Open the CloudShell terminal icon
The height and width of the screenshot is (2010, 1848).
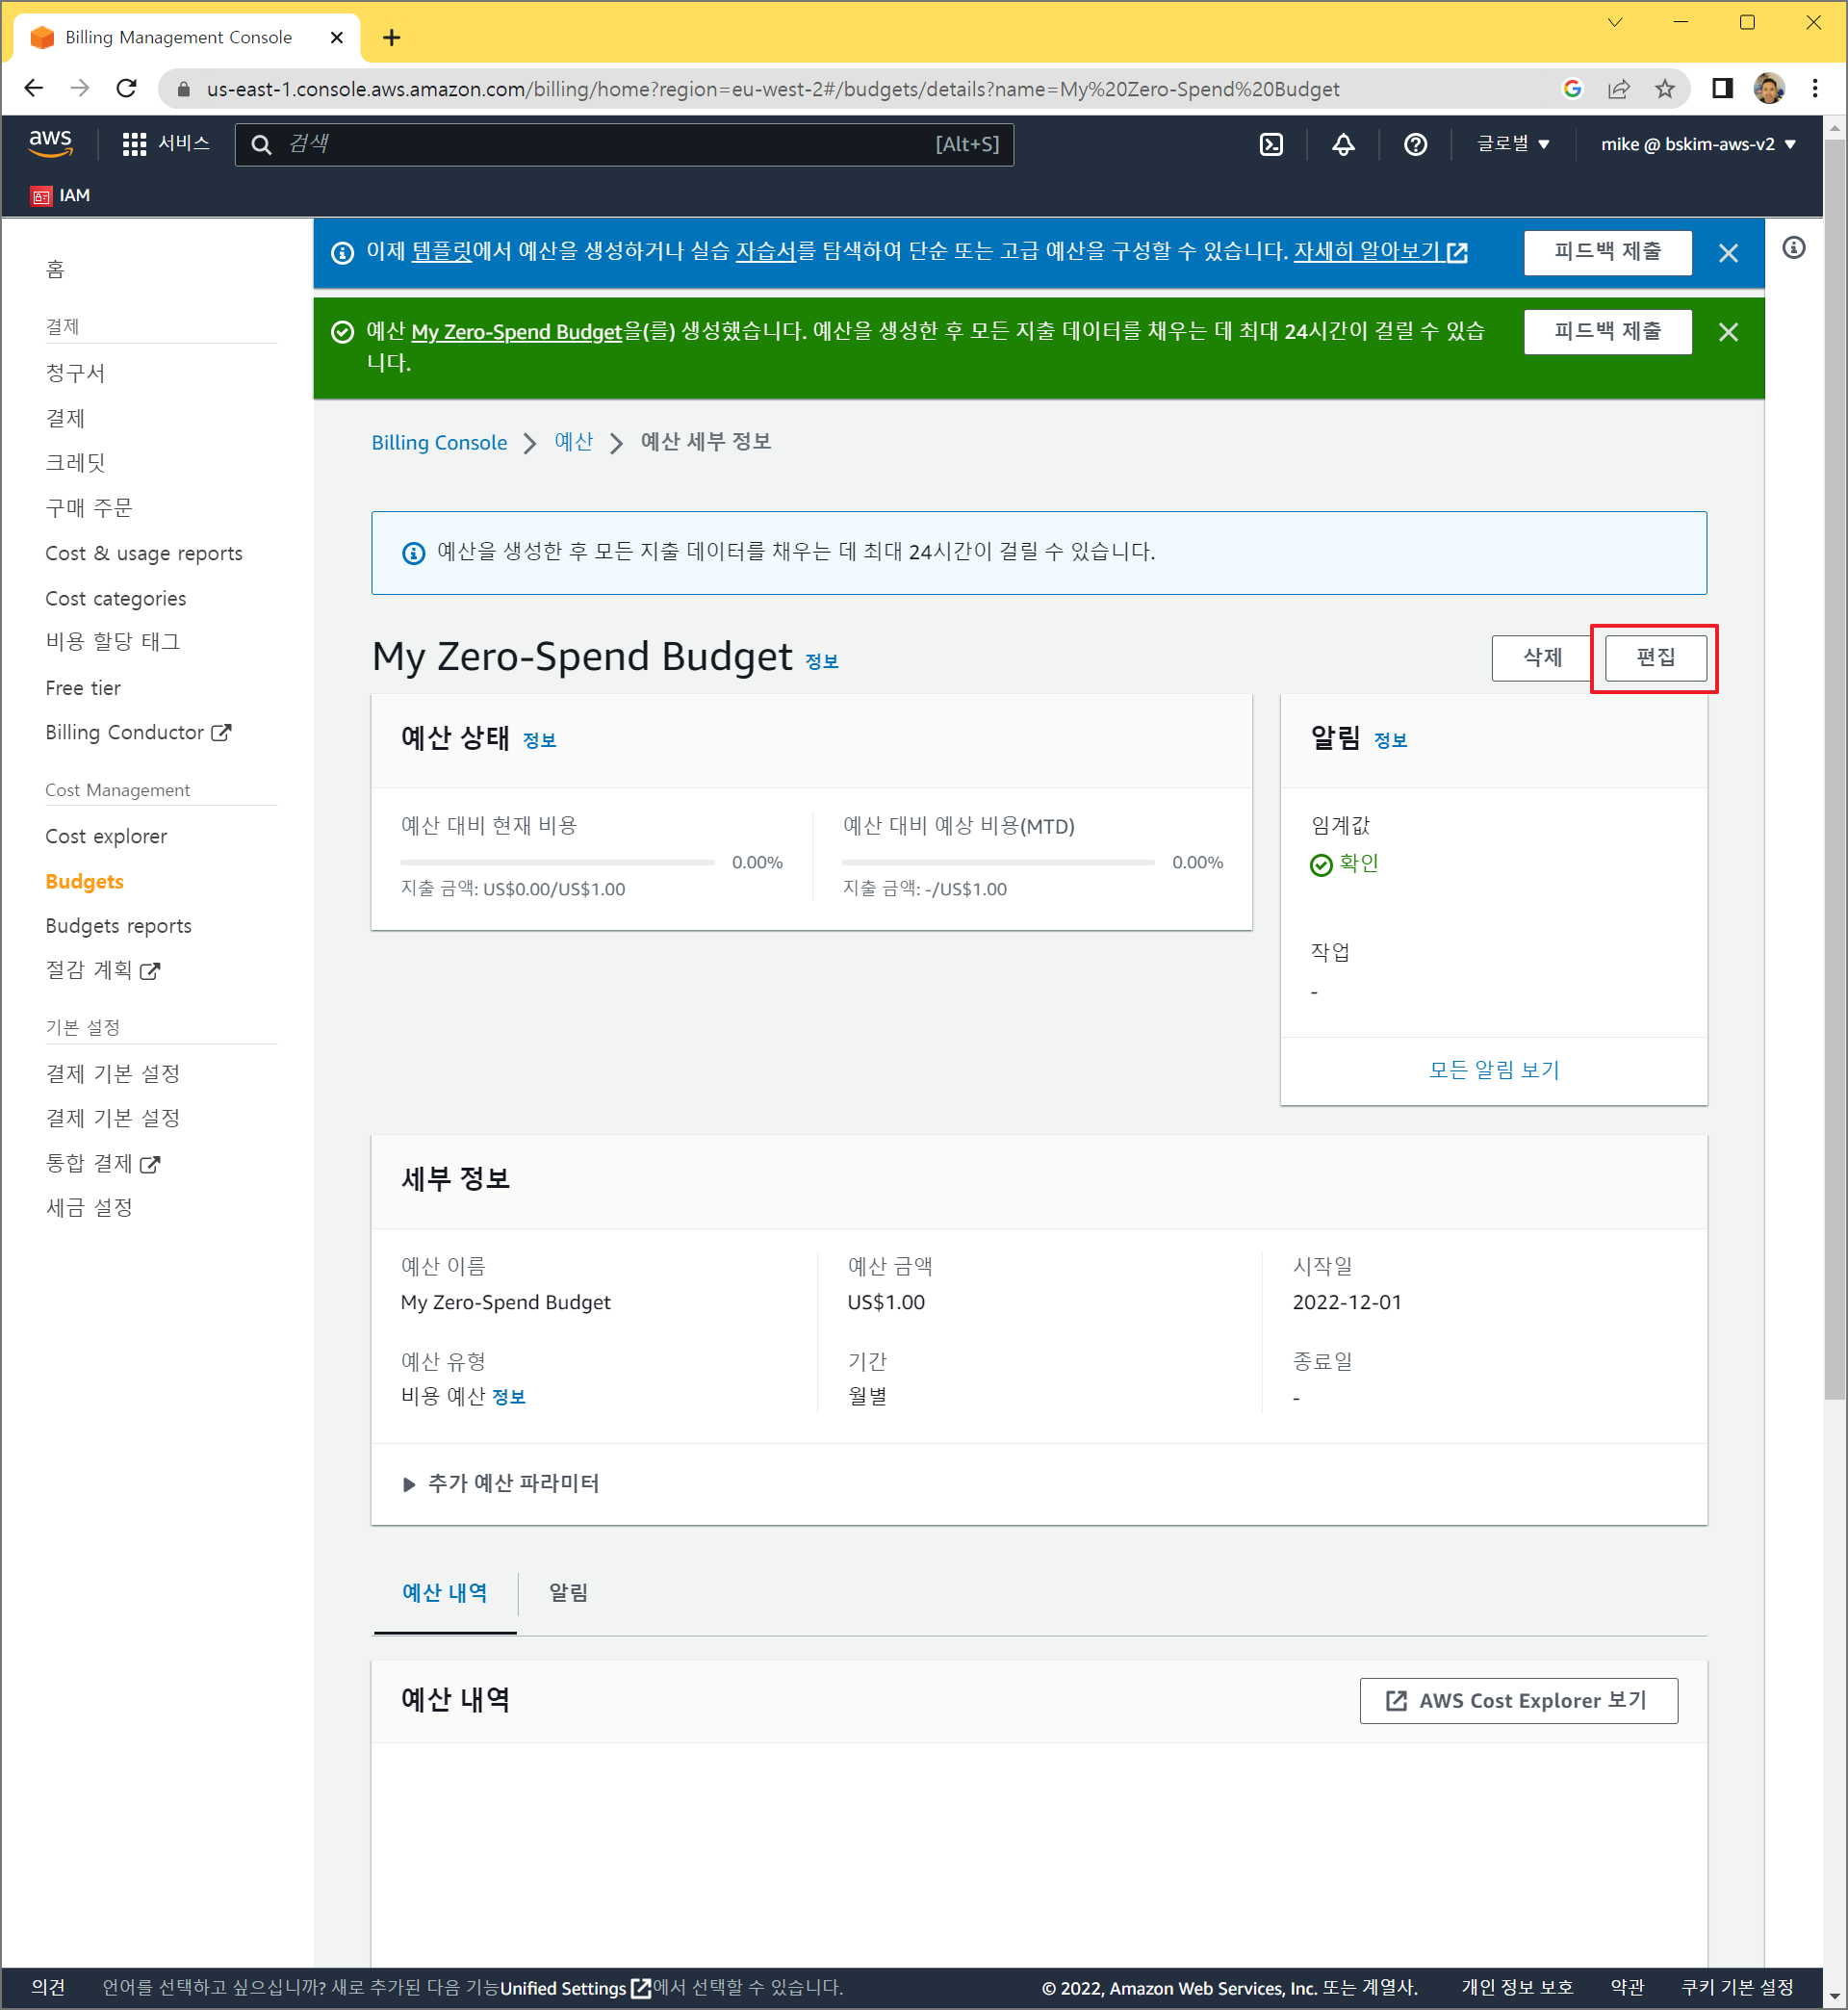(1271, 144)
